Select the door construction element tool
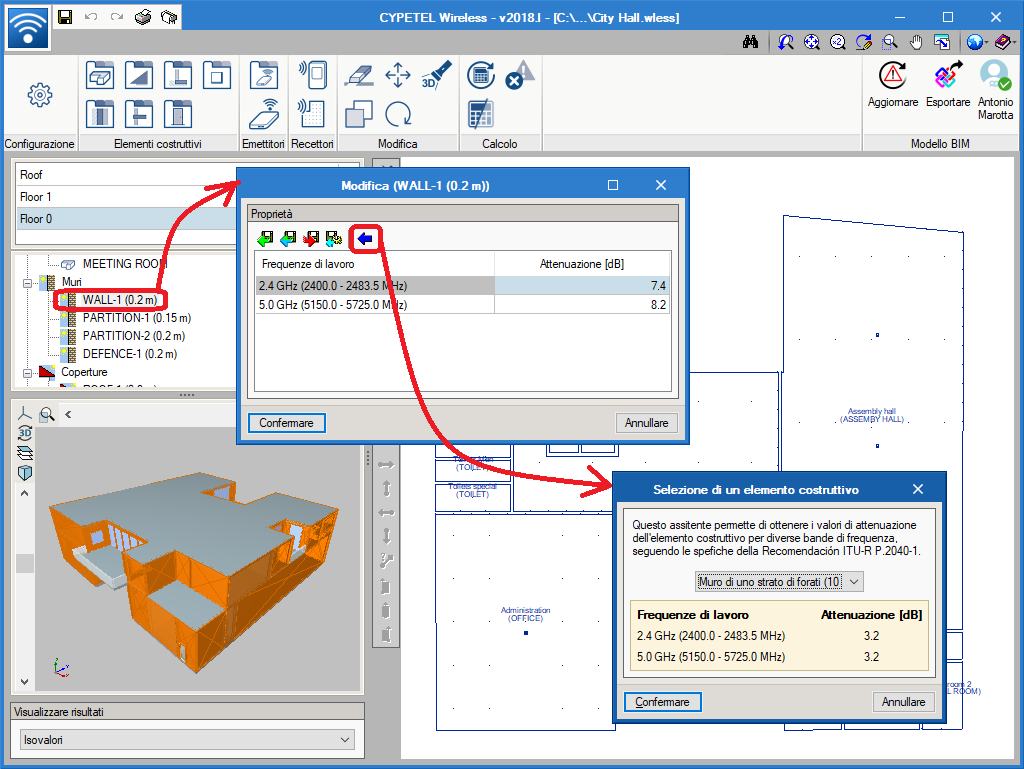Image resolution: width=1024 pixels, height=769 pixels. (x=178, y=114)
